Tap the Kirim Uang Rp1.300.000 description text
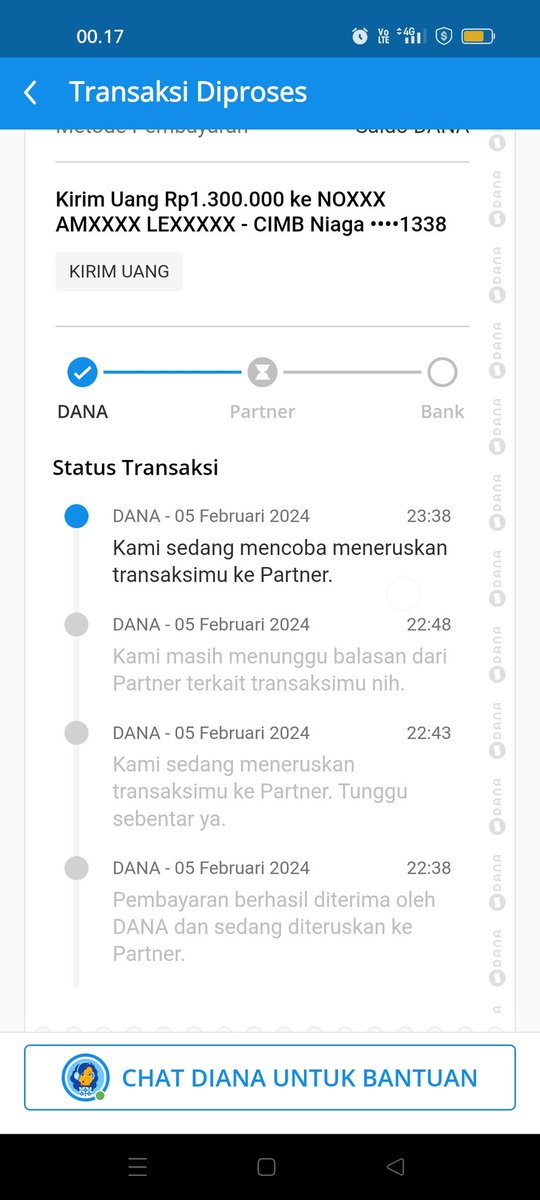This screenshot has width=540, height=1200. (251, 212)
